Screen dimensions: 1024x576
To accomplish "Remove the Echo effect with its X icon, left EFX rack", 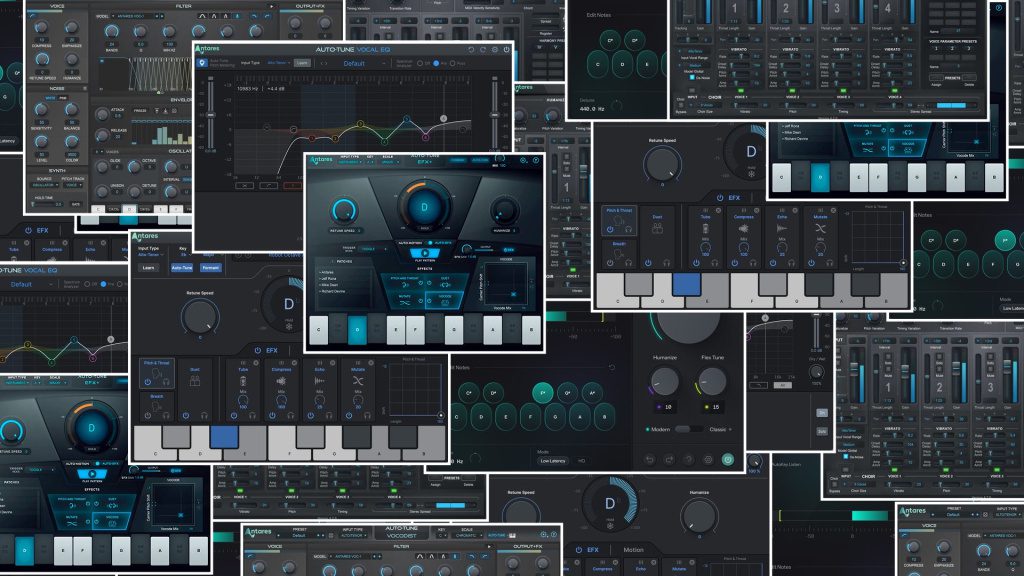I will [332, 362].
